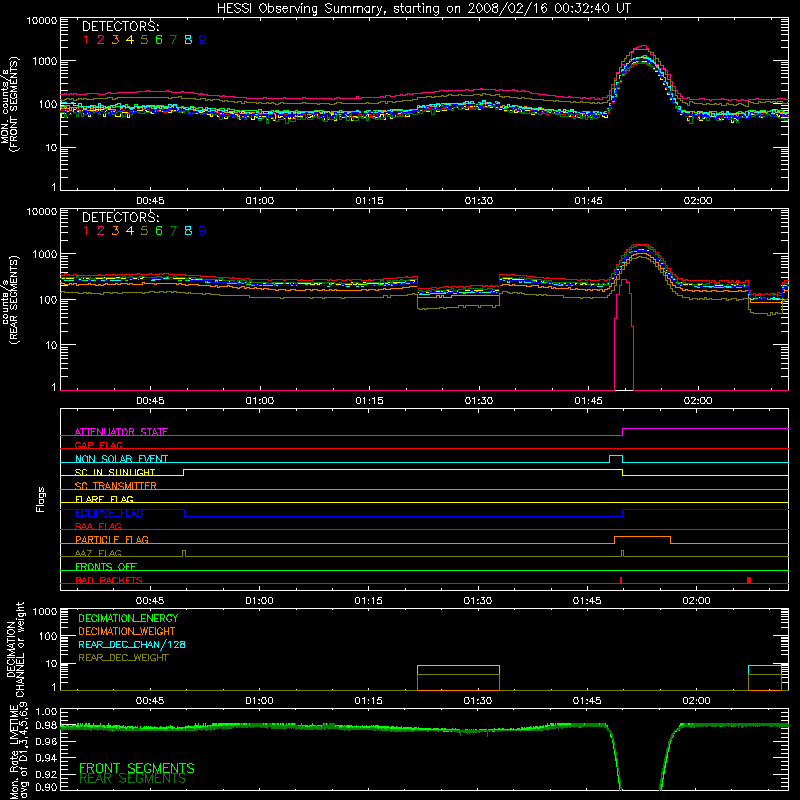Viewport: 800px width, 800px height.
Task: Click DETECTORS: heading in front-segments panel
Action: click(x=120, y=26)
